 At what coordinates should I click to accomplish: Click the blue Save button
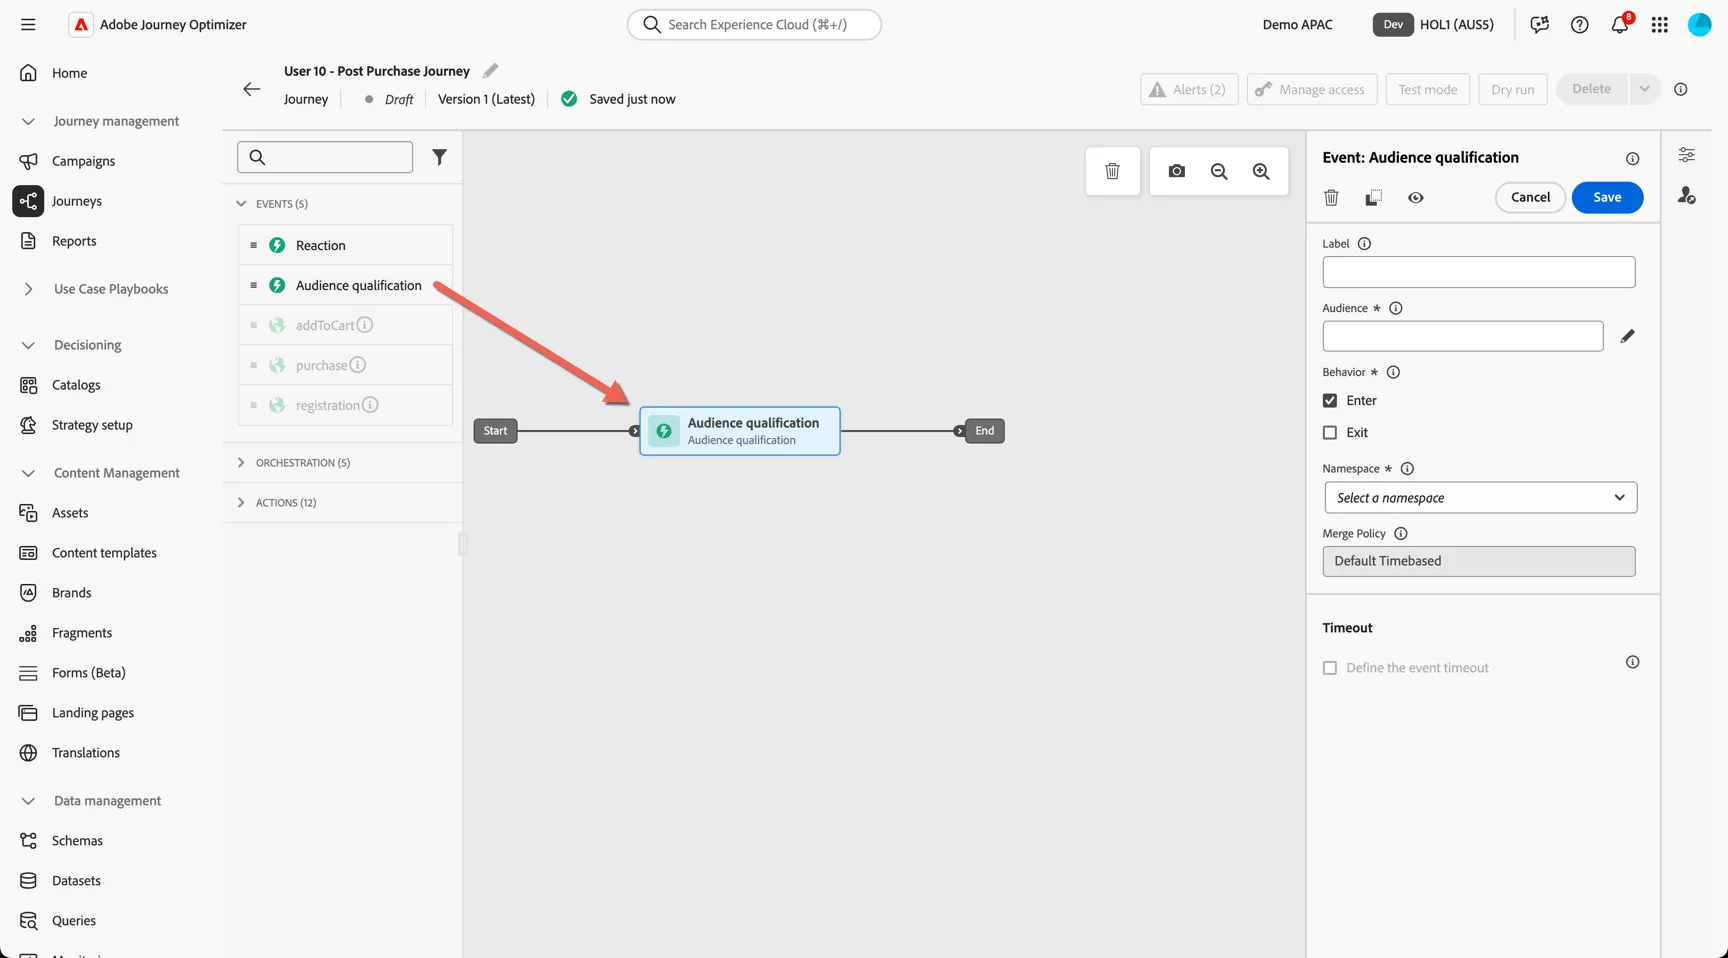[x=1607, y=197]
